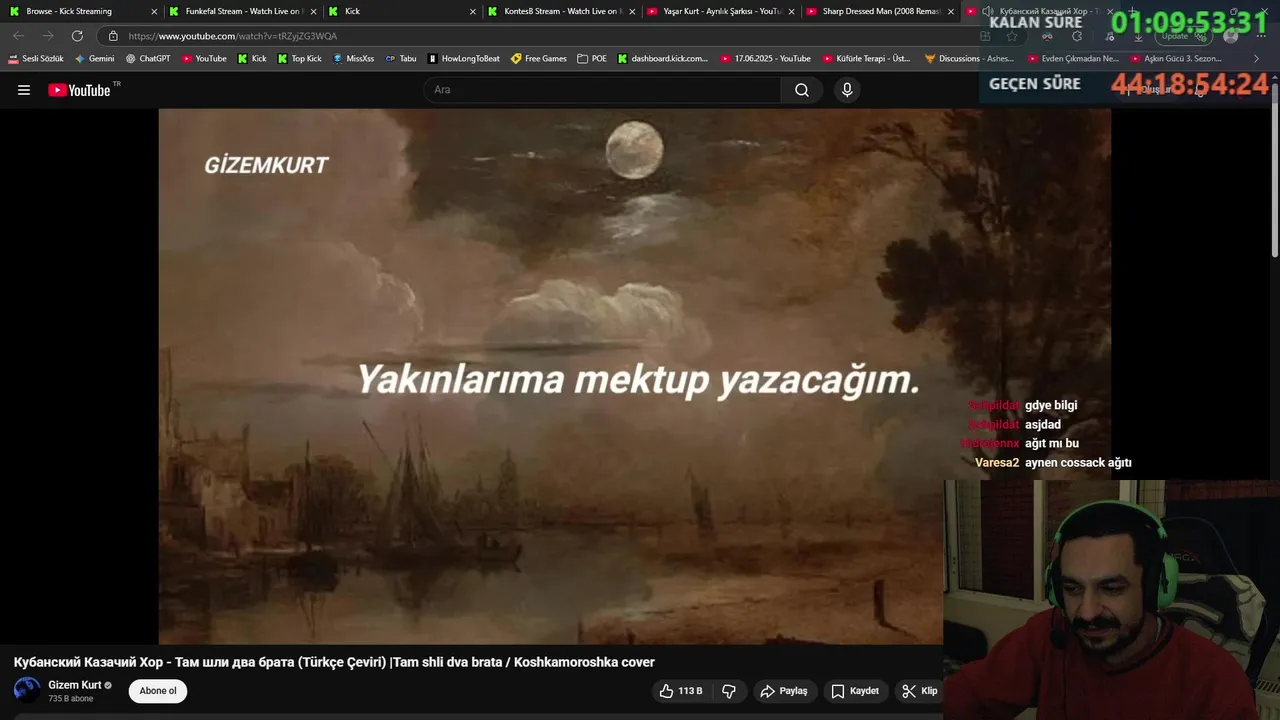Reload the page with browser refresh icon
Screen dimensions: 1280x720
77,36
